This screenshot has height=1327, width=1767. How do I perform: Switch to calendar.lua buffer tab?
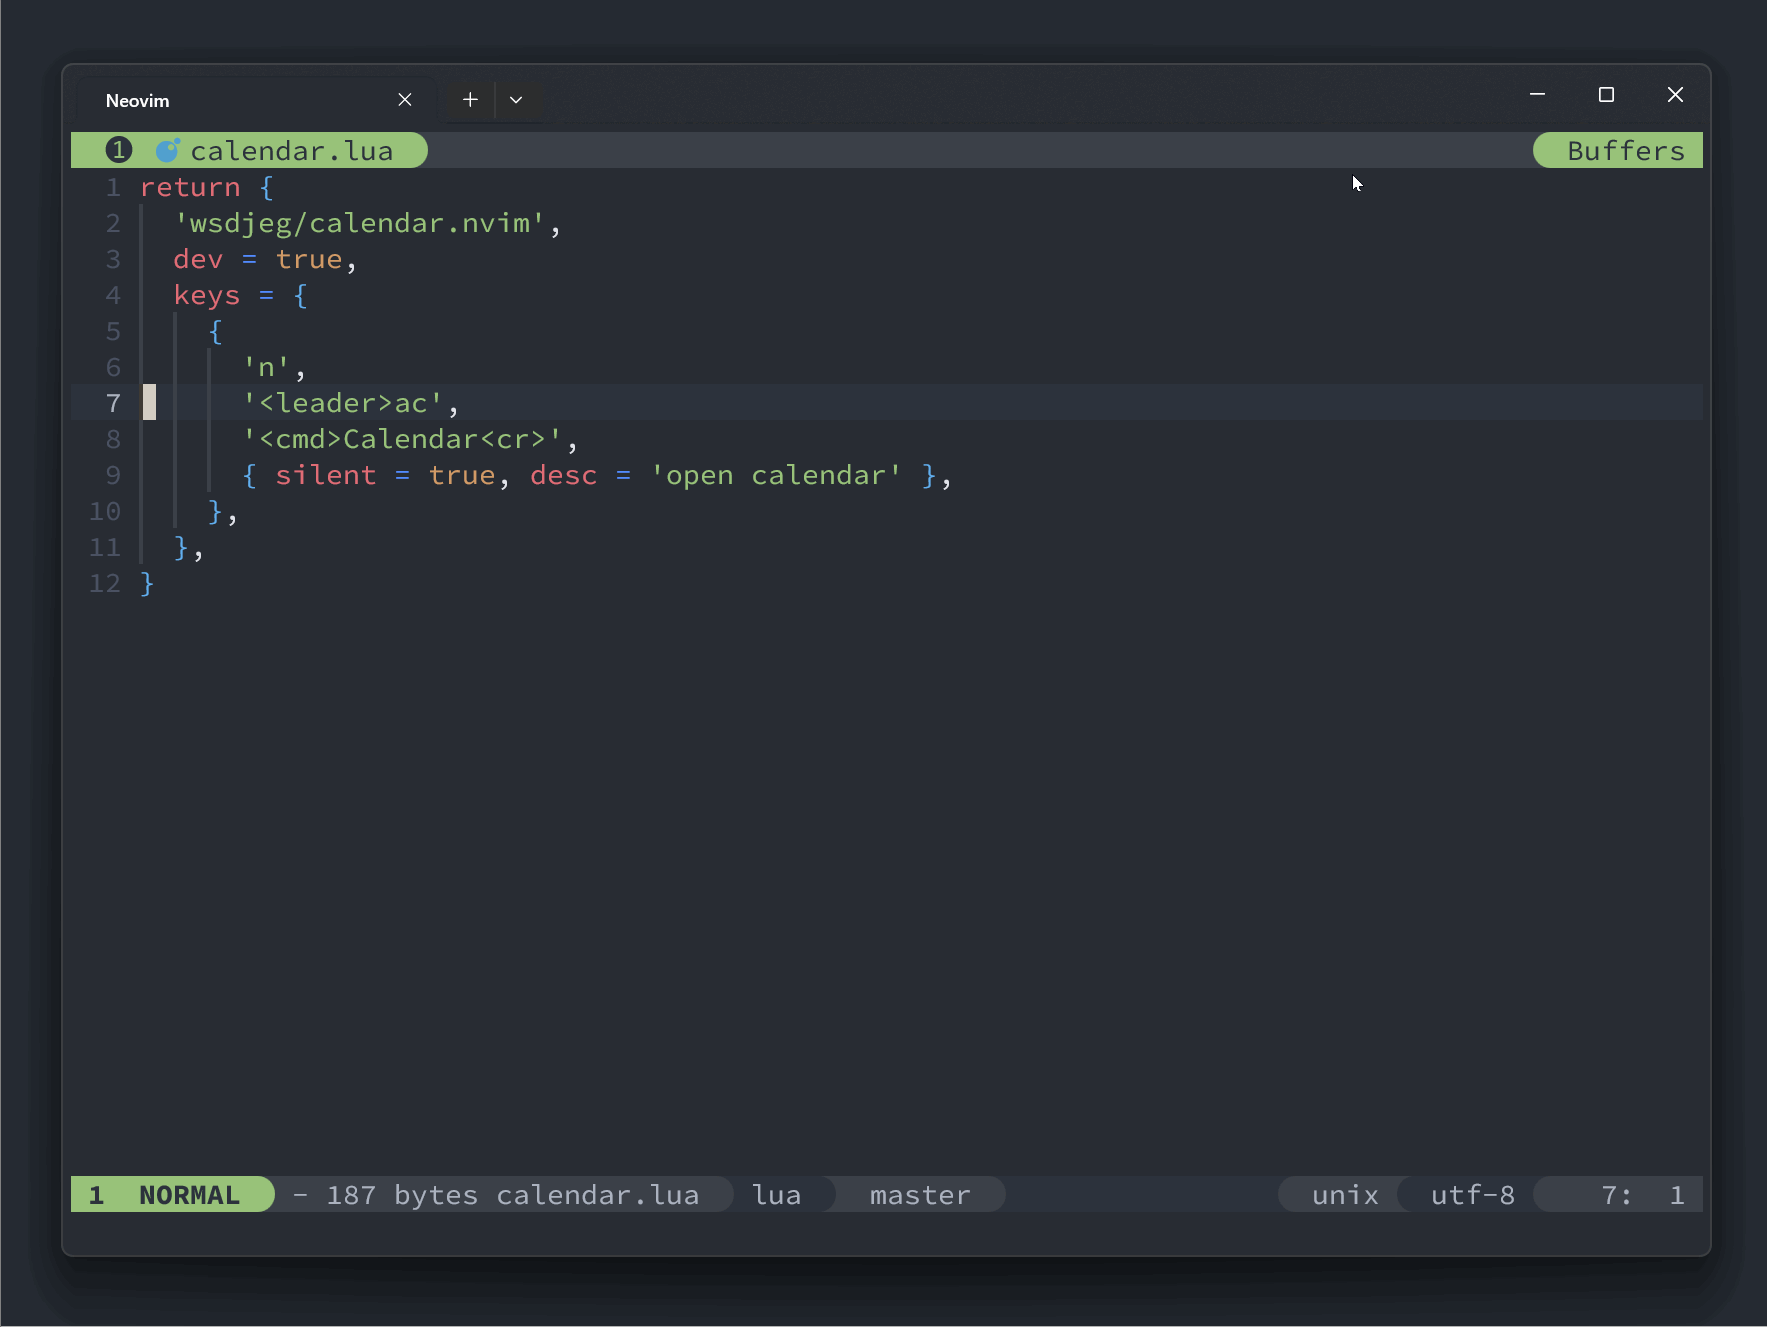[x=291, y=151]
